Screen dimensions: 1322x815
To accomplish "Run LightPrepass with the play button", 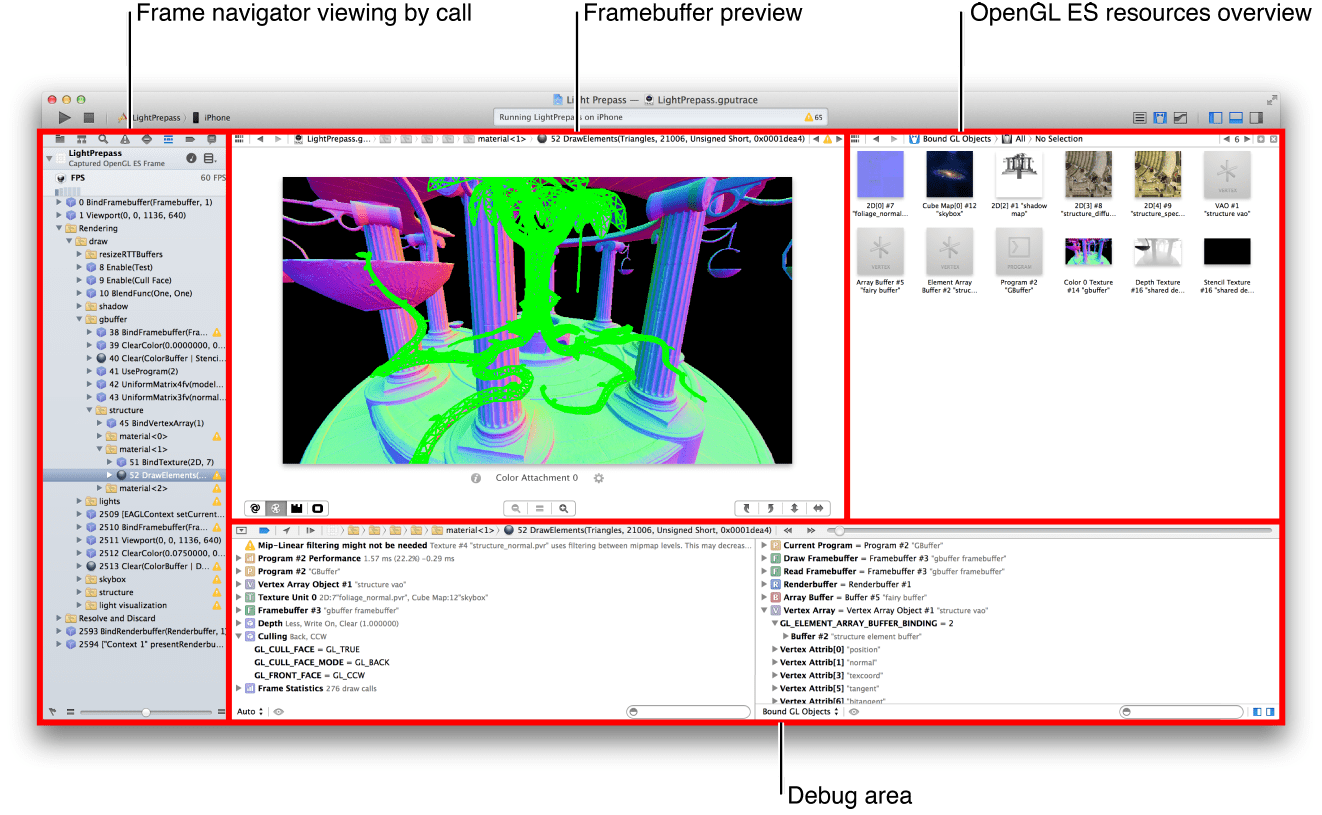I will click(64, 117).
